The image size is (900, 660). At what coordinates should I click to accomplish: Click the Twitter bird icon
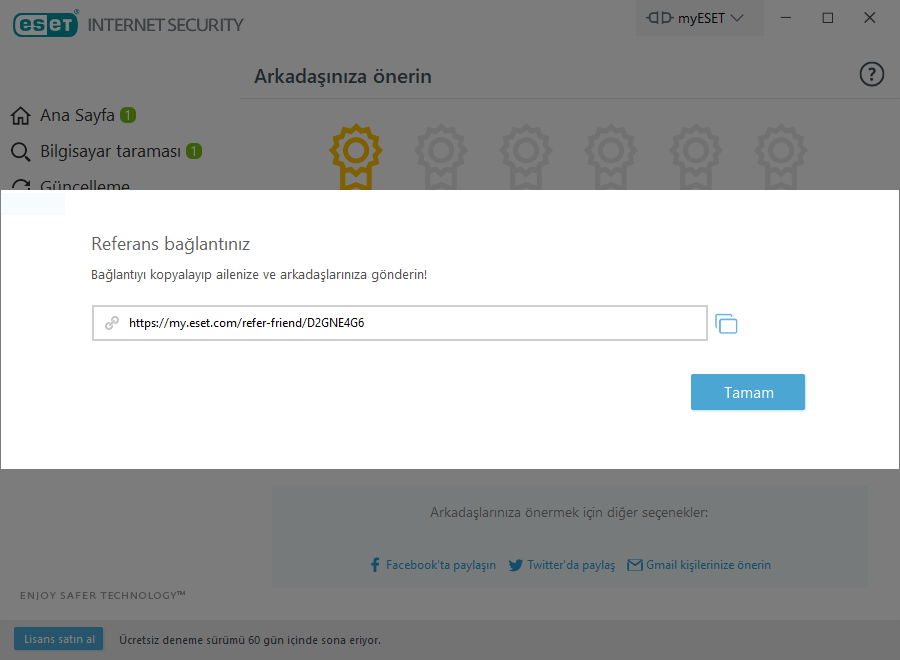(515, 565)
